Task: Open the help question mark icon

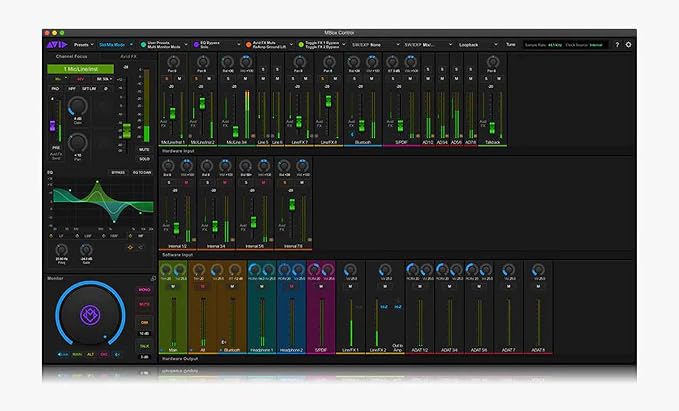Action: click(617, 45)
